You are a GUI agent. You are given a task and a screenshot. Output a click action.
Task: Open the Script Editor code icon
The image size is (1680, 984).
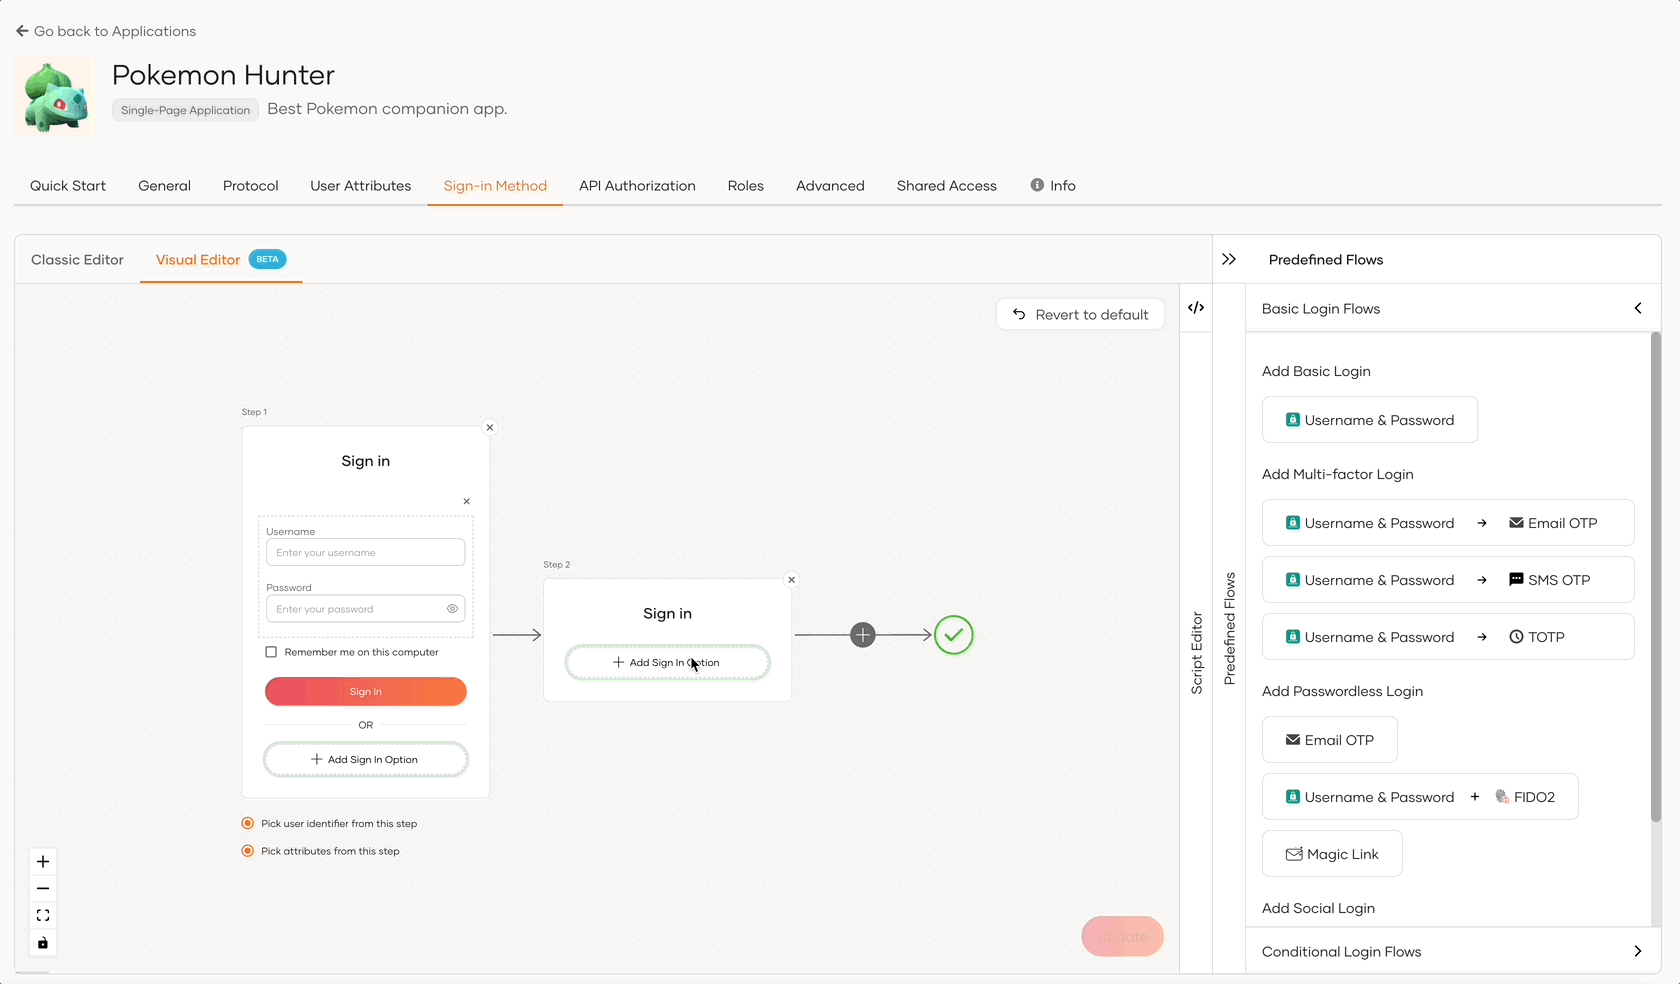tap(1196, 307)
